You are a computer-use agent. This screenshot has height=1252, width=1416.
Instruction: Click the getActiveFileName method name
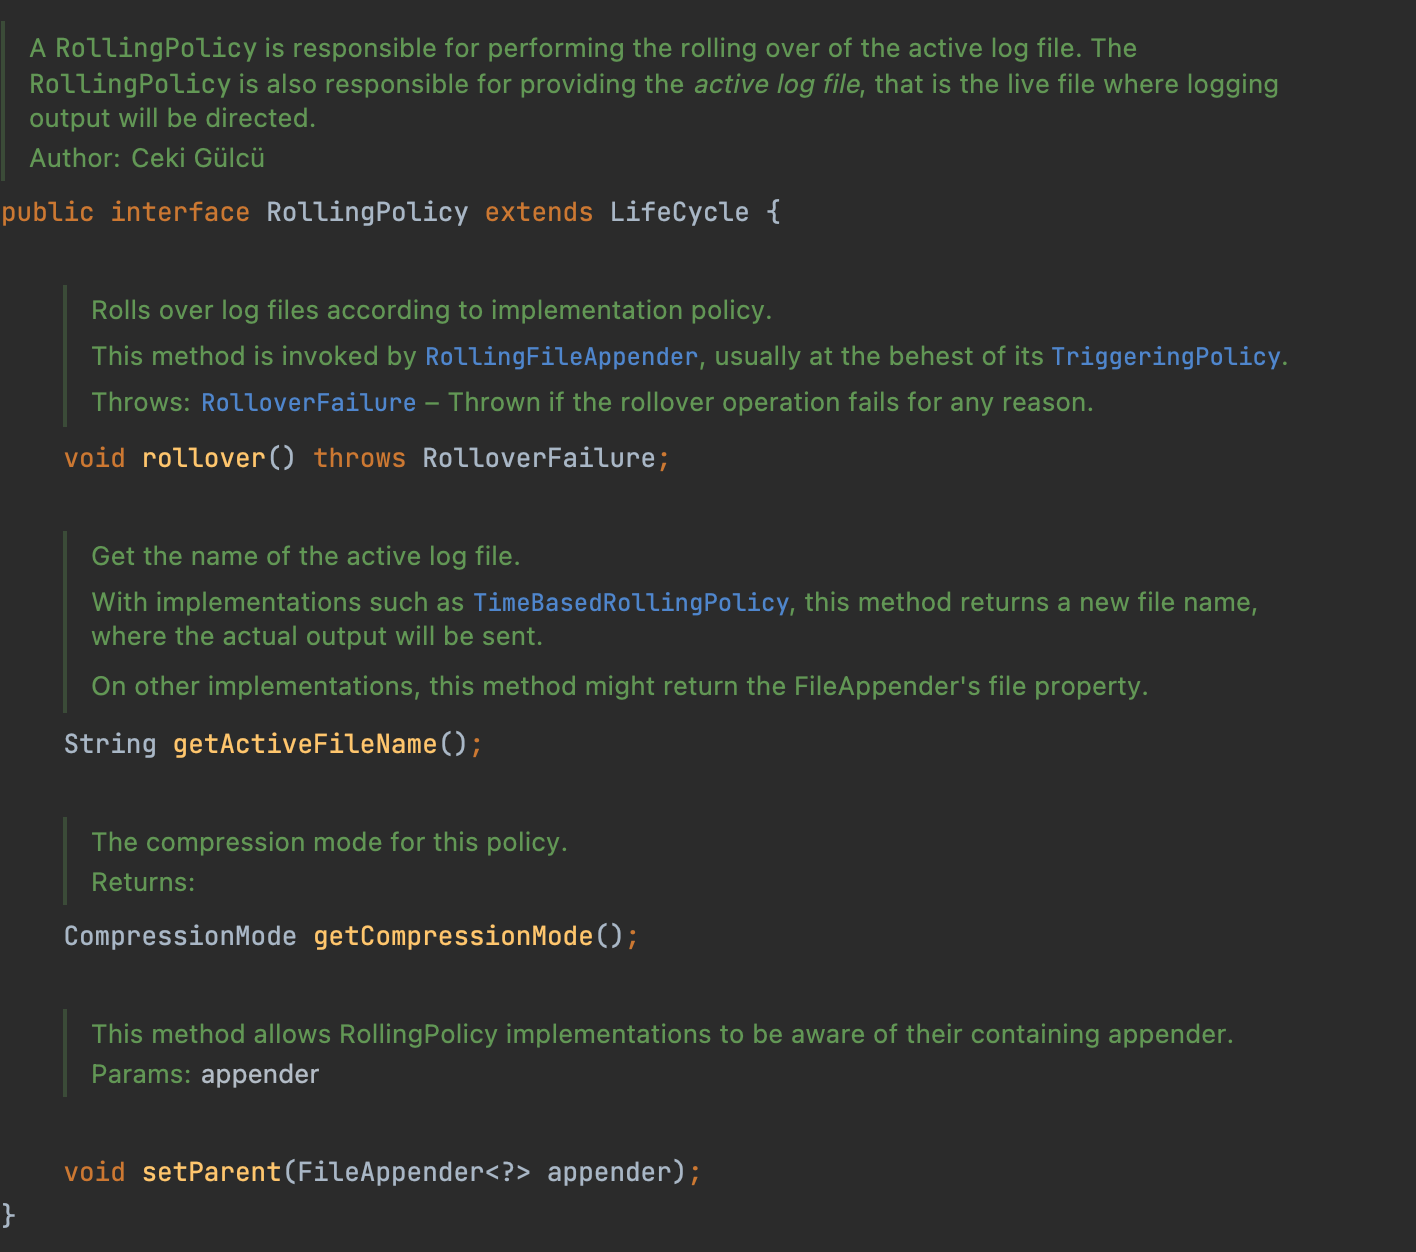[x=305, y=744]
